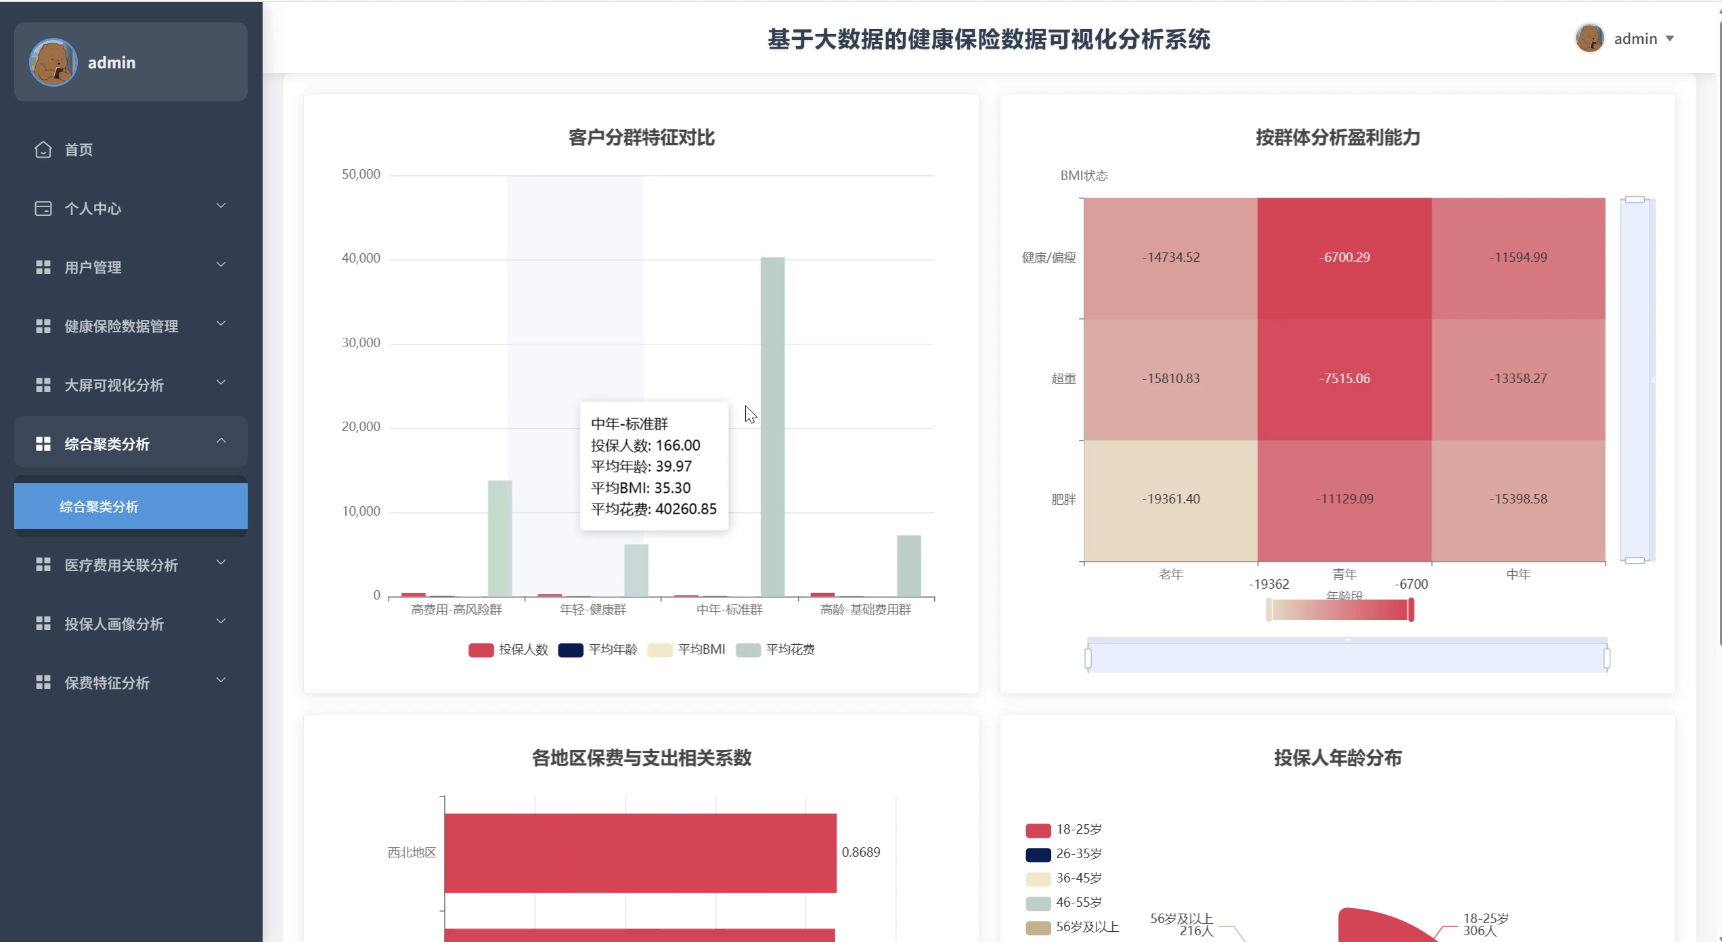Expand the 健康保险数据管理 chevron
1722x942 pixels.
click(221, 324)
